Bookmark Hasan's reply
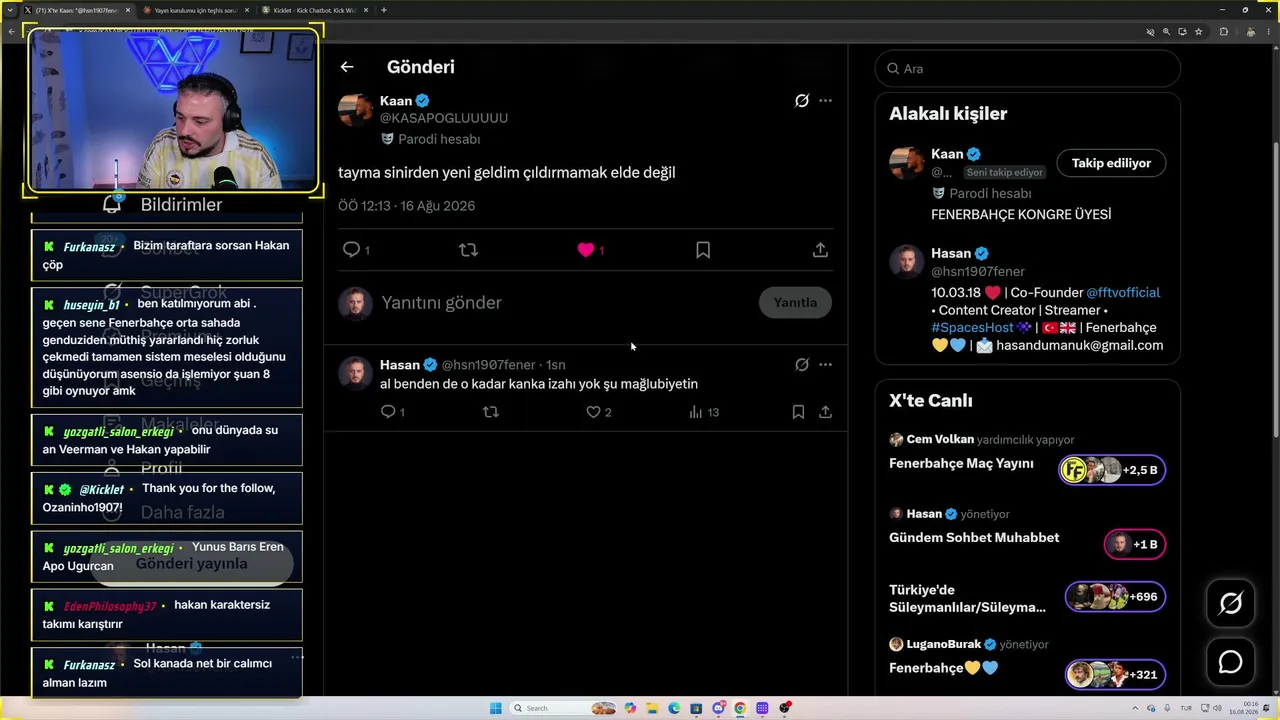Viewport: 1280px width, 720px height. 798,412
